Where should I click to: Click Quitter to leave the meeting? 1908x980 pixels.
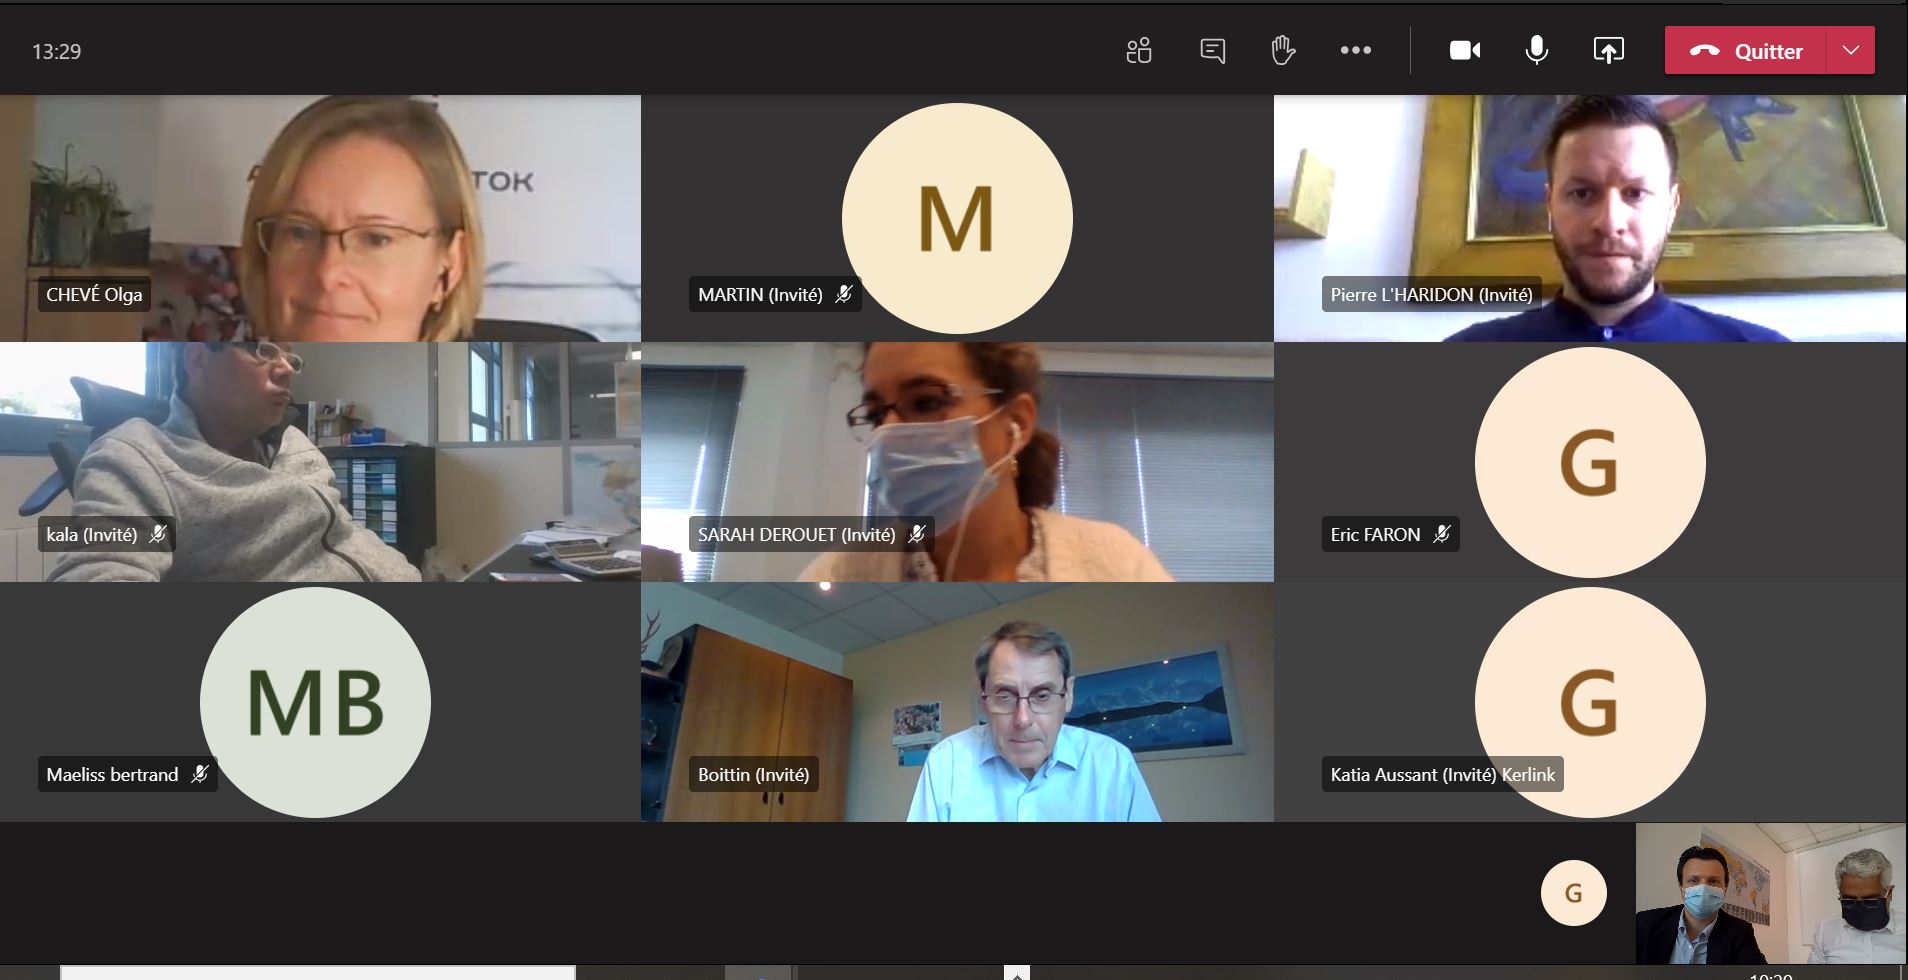pyautogui.click(x=1746, y=51)
